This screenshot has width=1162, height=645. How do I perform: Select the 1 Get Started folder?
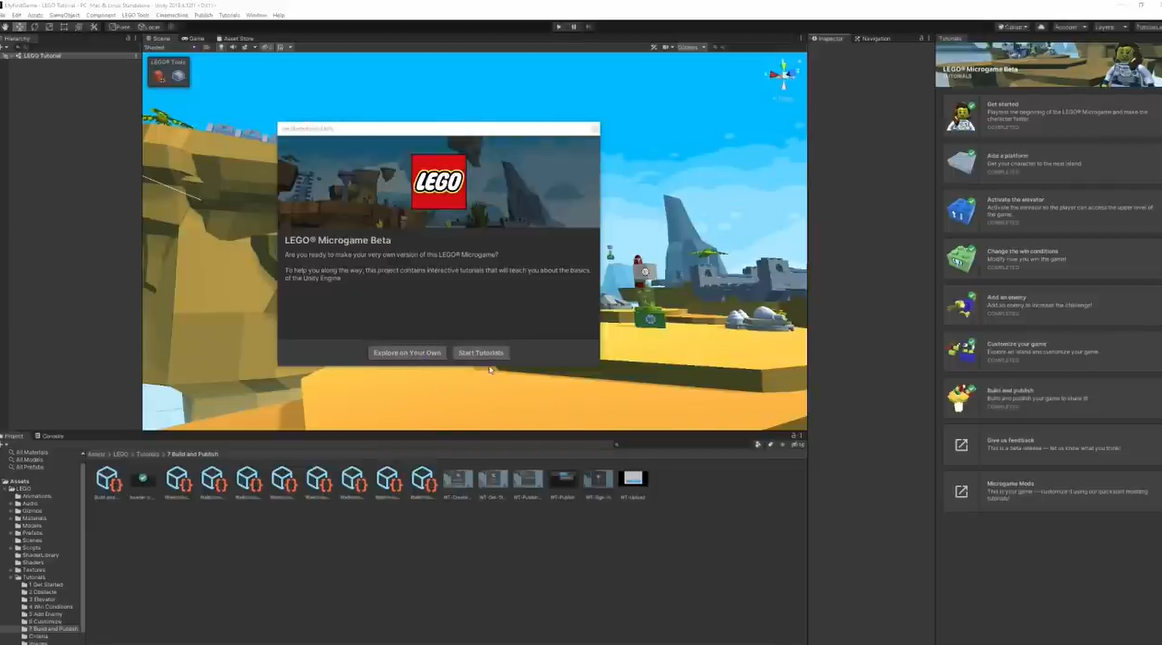[x=46, y=584]
